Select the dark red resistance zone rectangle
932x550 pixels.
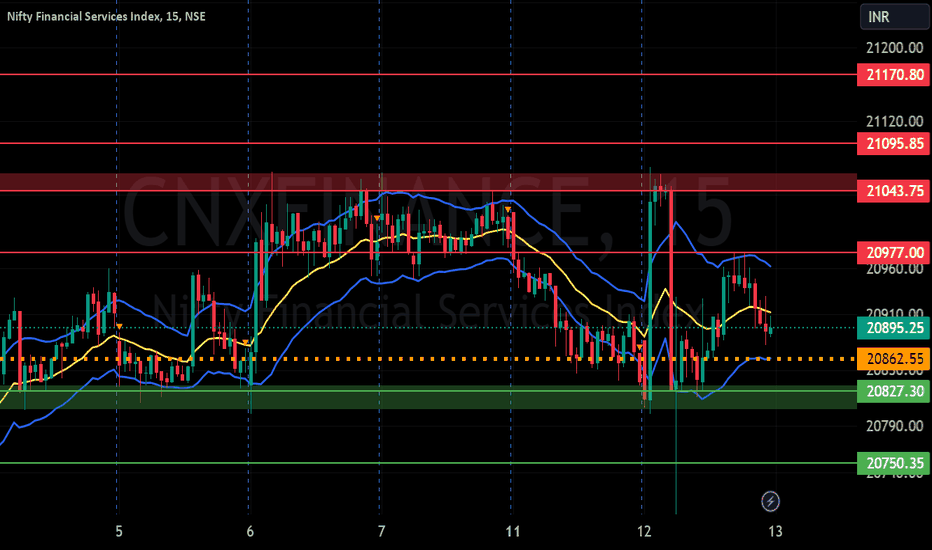[x=428, y=182]
